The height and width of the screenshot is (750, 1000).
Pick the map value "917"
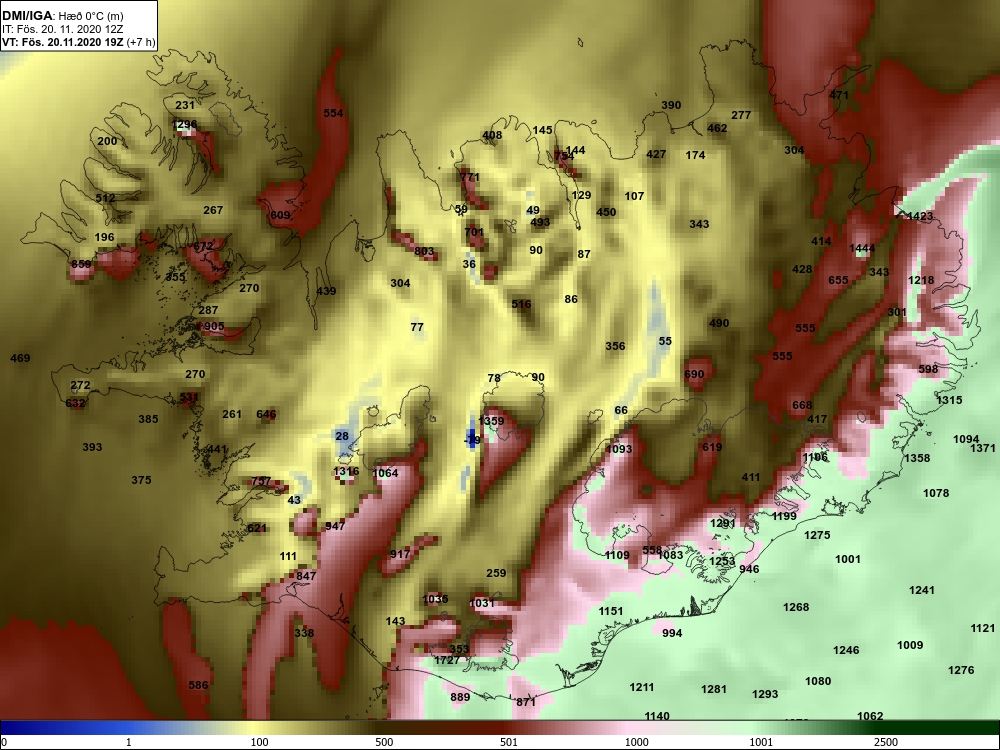click(400, 554)
